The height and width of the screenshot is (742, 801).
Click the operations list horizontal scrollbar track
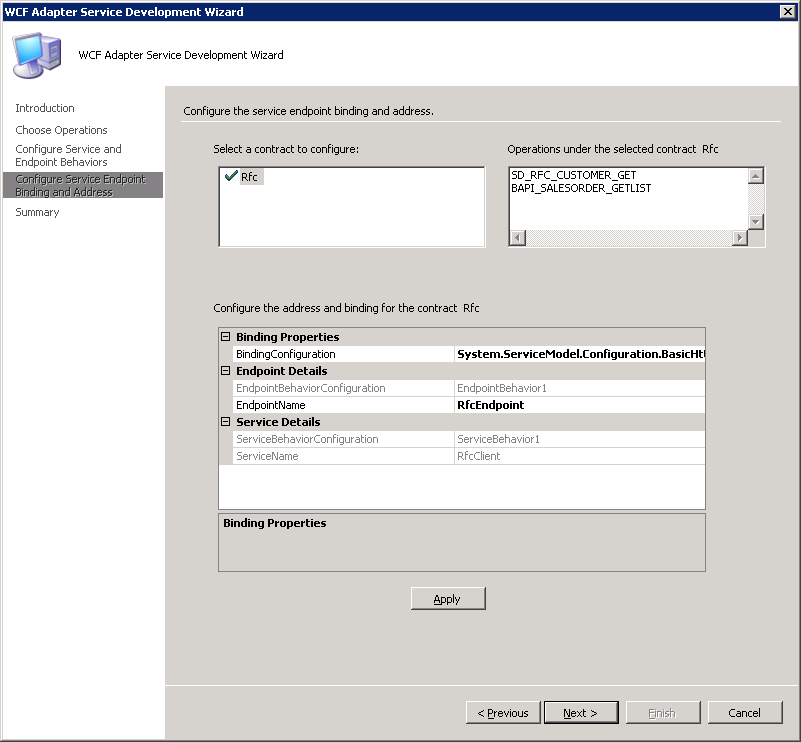(x=629, y=237)
